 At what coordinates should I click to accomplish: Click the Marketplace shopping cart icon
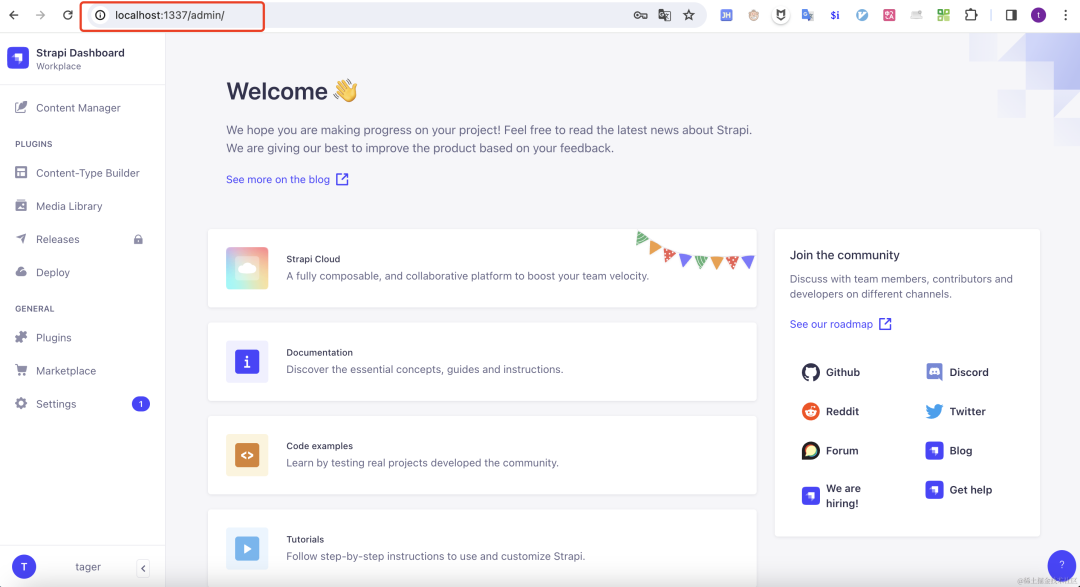[21, 370]
